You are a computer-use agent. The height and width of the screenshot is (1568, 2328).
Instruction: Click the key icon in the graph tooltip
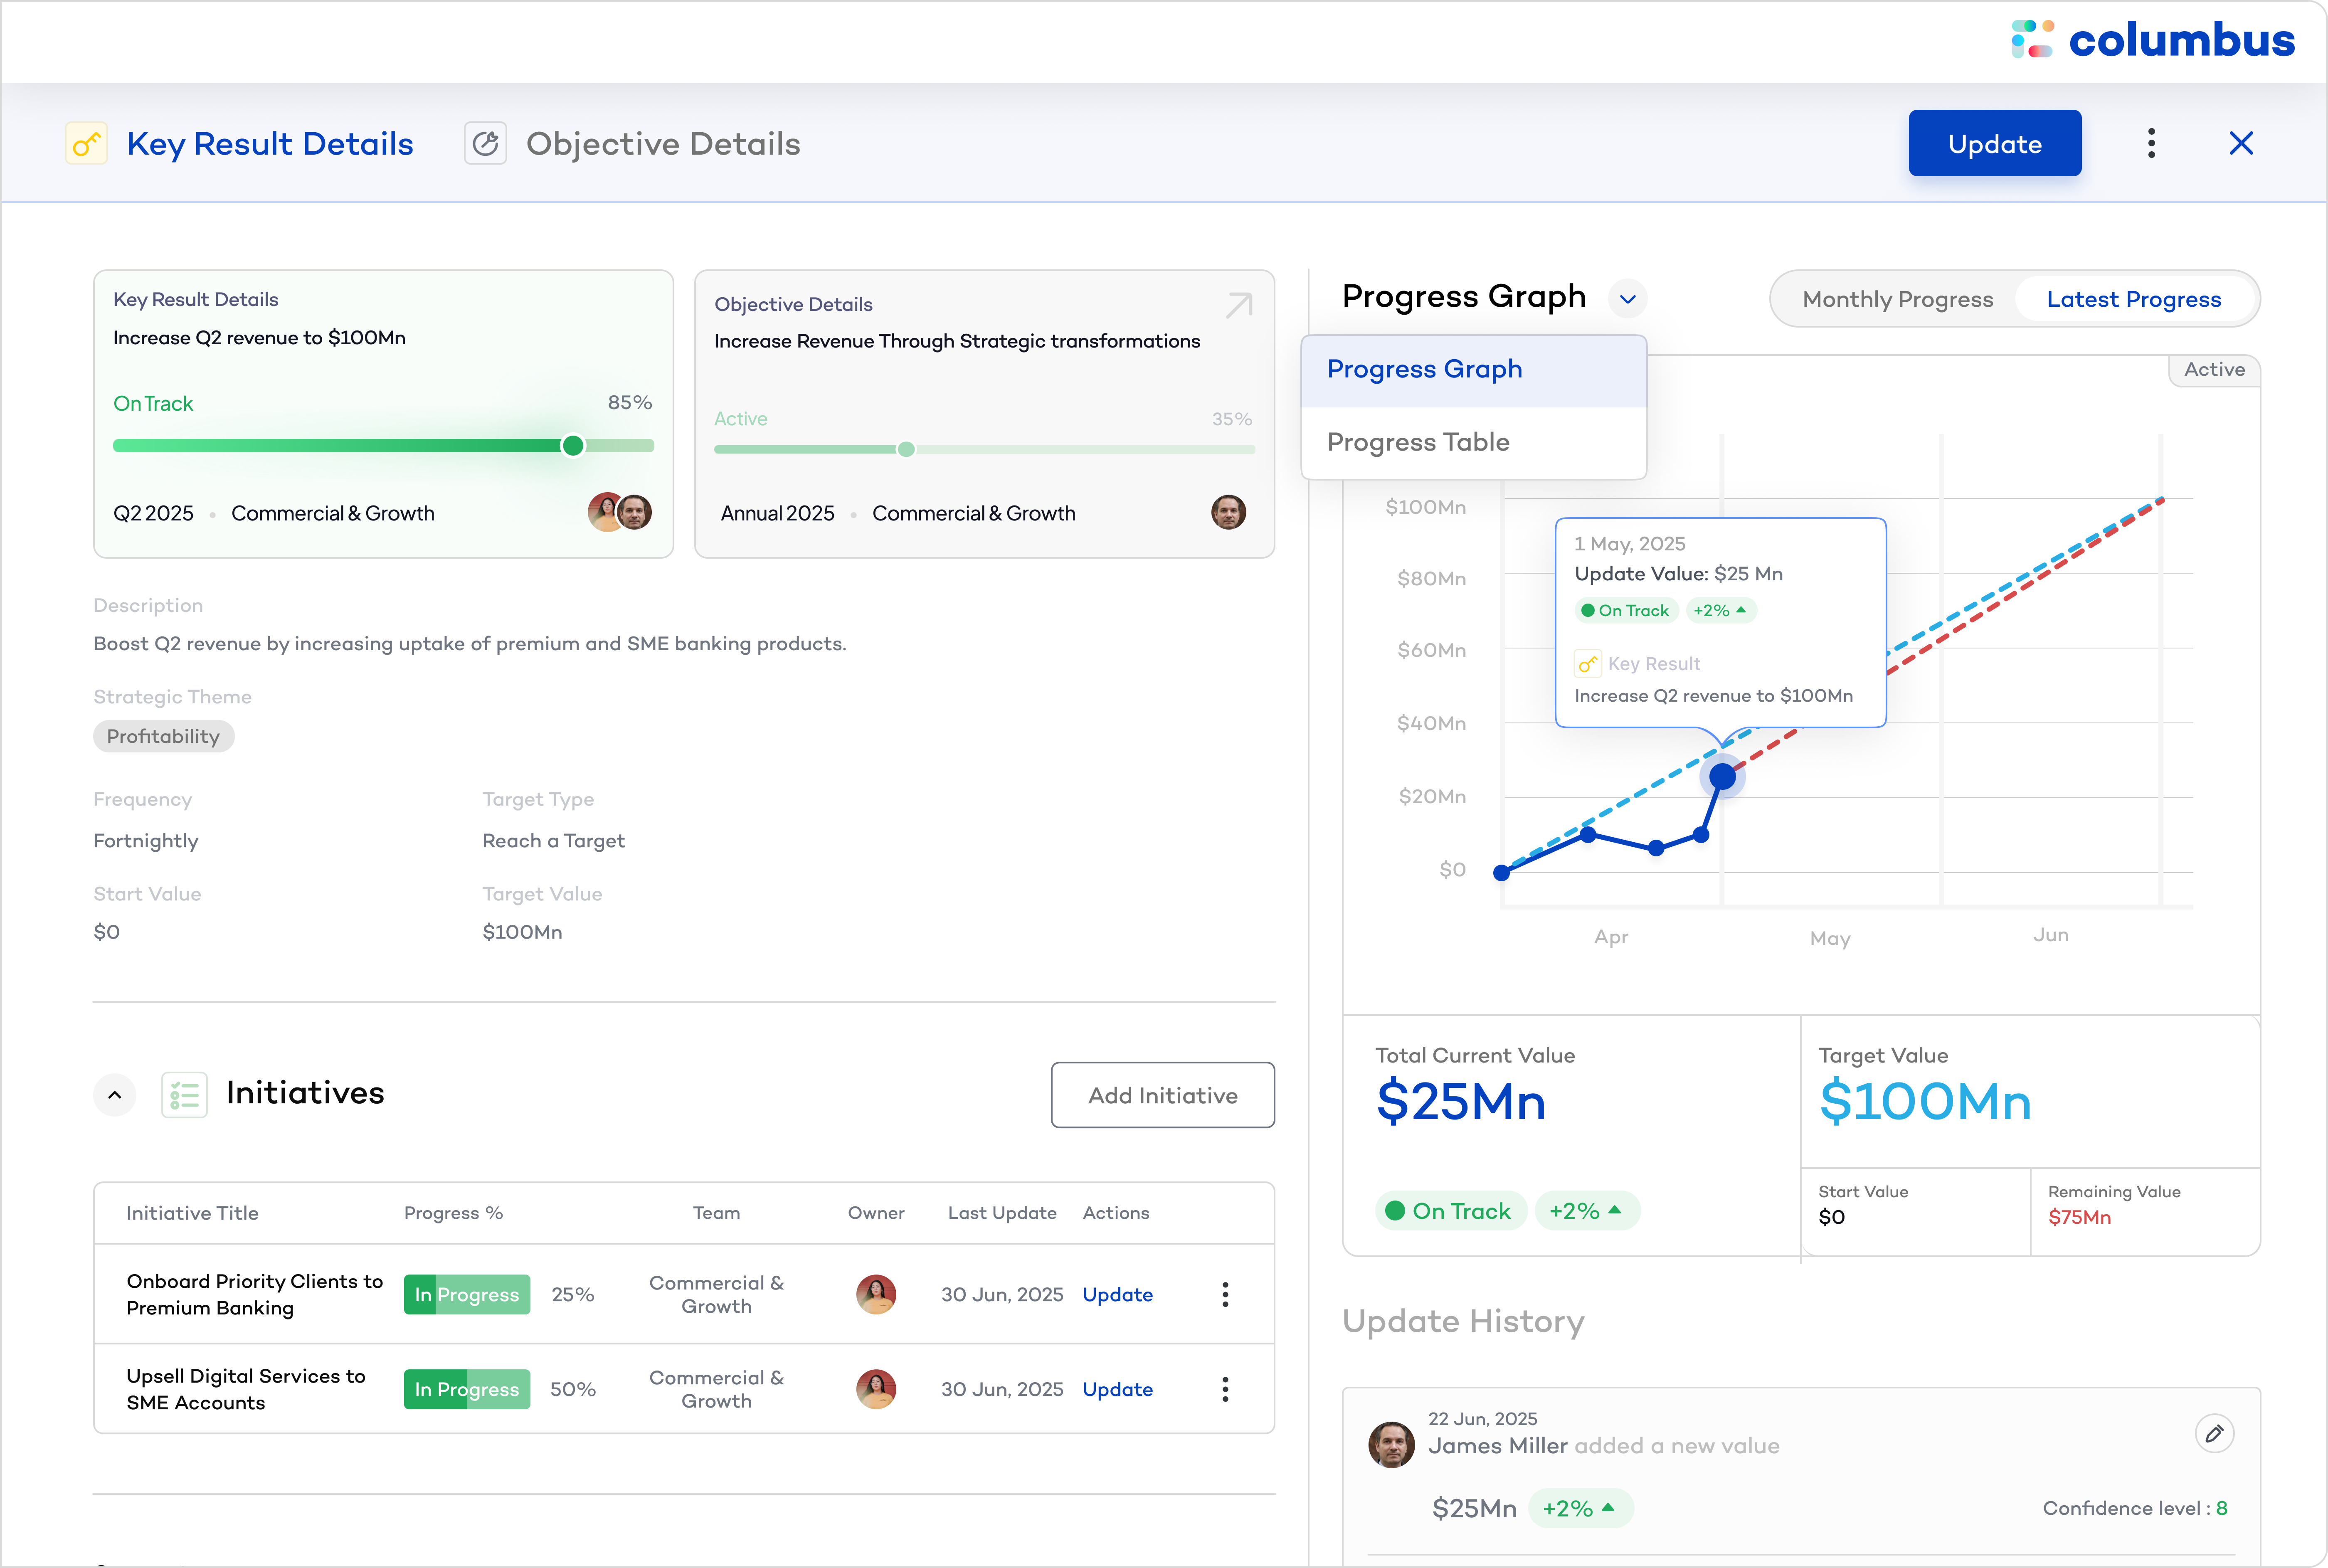(x=1588, y=663)
